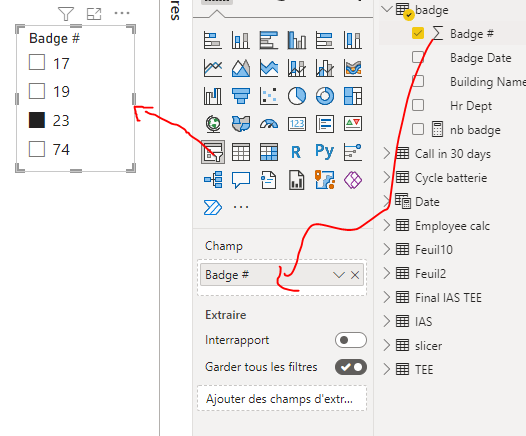Expand the Employee calc table
The image size is (526, 436).
[387, 225]
